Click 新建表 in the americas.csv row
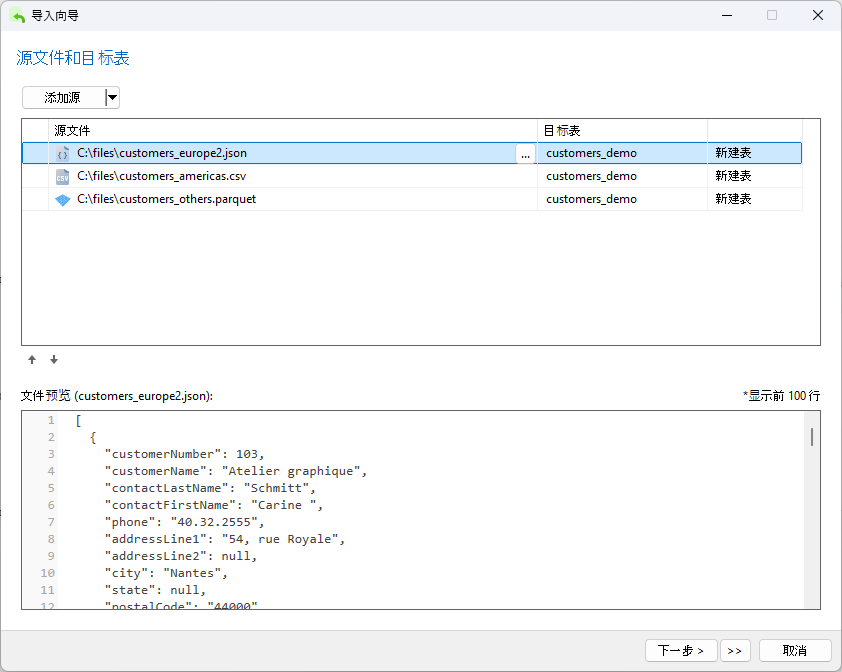842x672 pixels. [733, 176]
